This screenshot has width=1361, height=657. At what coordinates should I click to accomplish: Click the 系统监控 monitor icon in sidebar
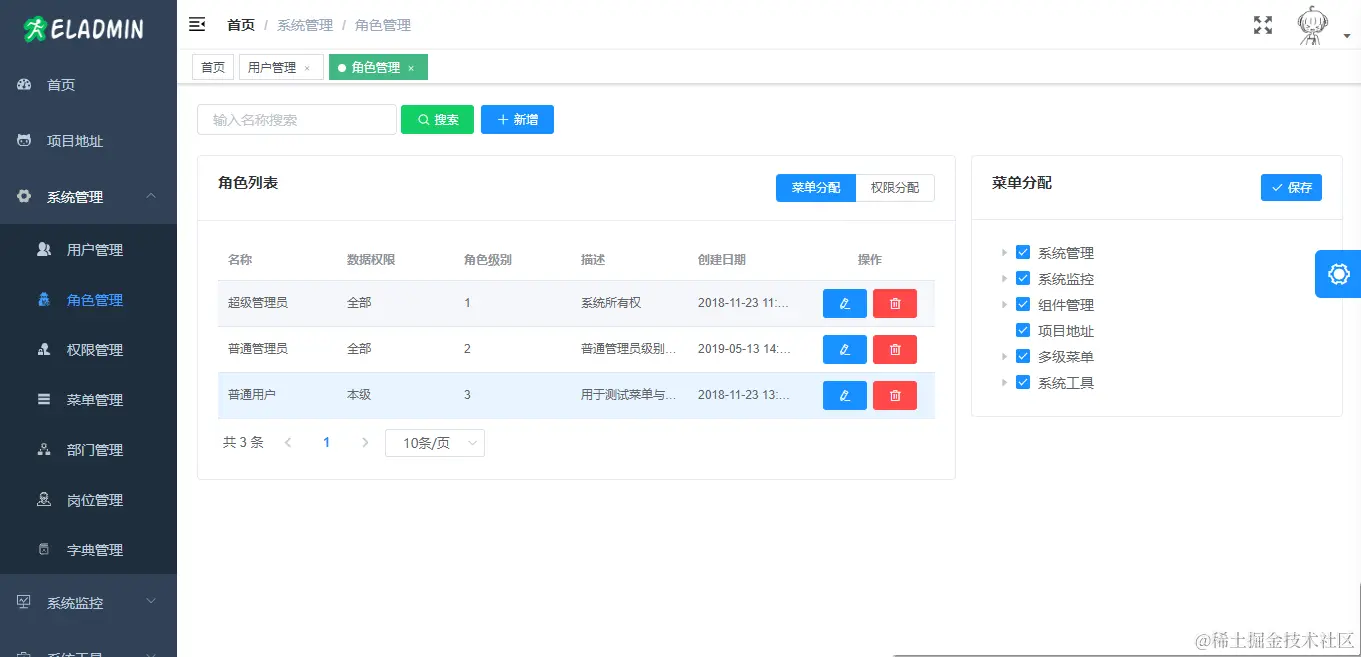pyautogui.click(x=25, y=602)
